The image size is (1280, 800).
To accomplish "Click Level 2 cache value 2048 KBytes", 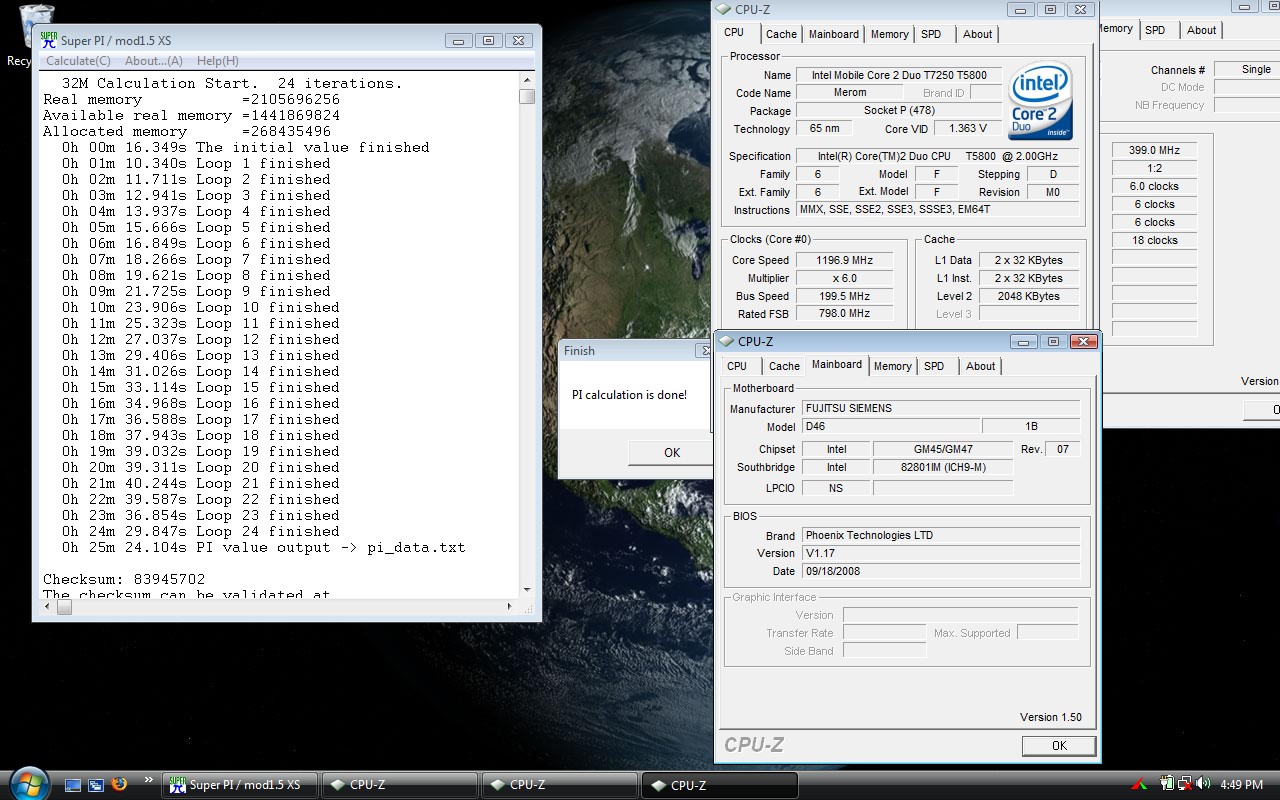I will (1030, 296).
